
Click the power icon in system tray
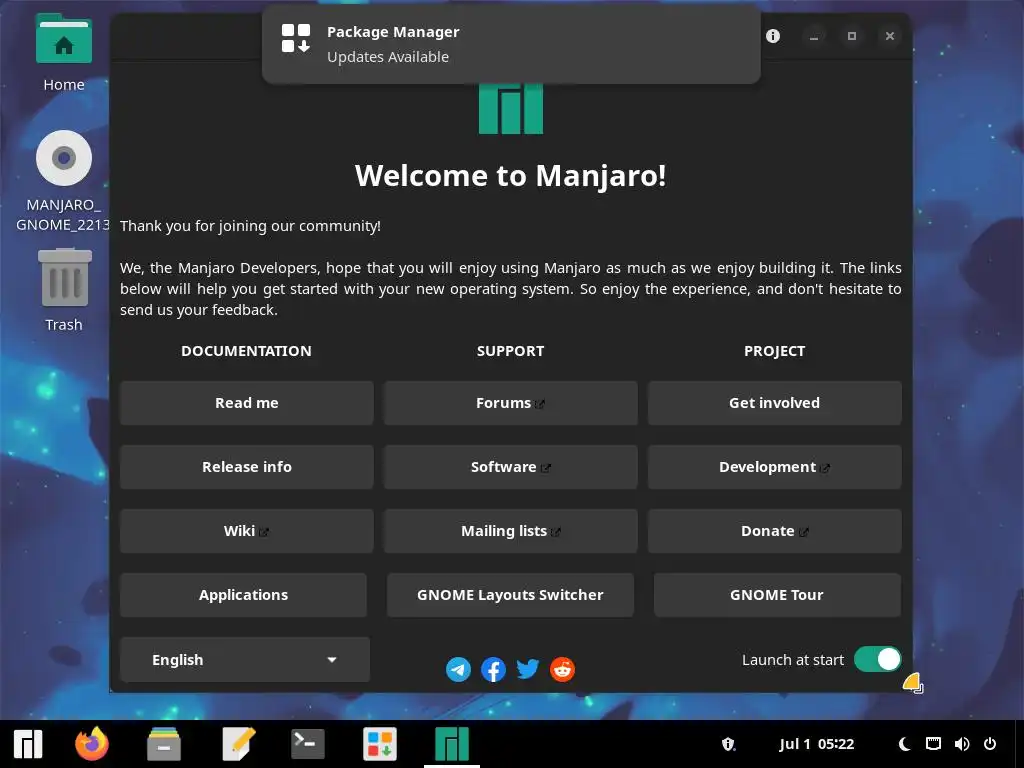point(990,744)
